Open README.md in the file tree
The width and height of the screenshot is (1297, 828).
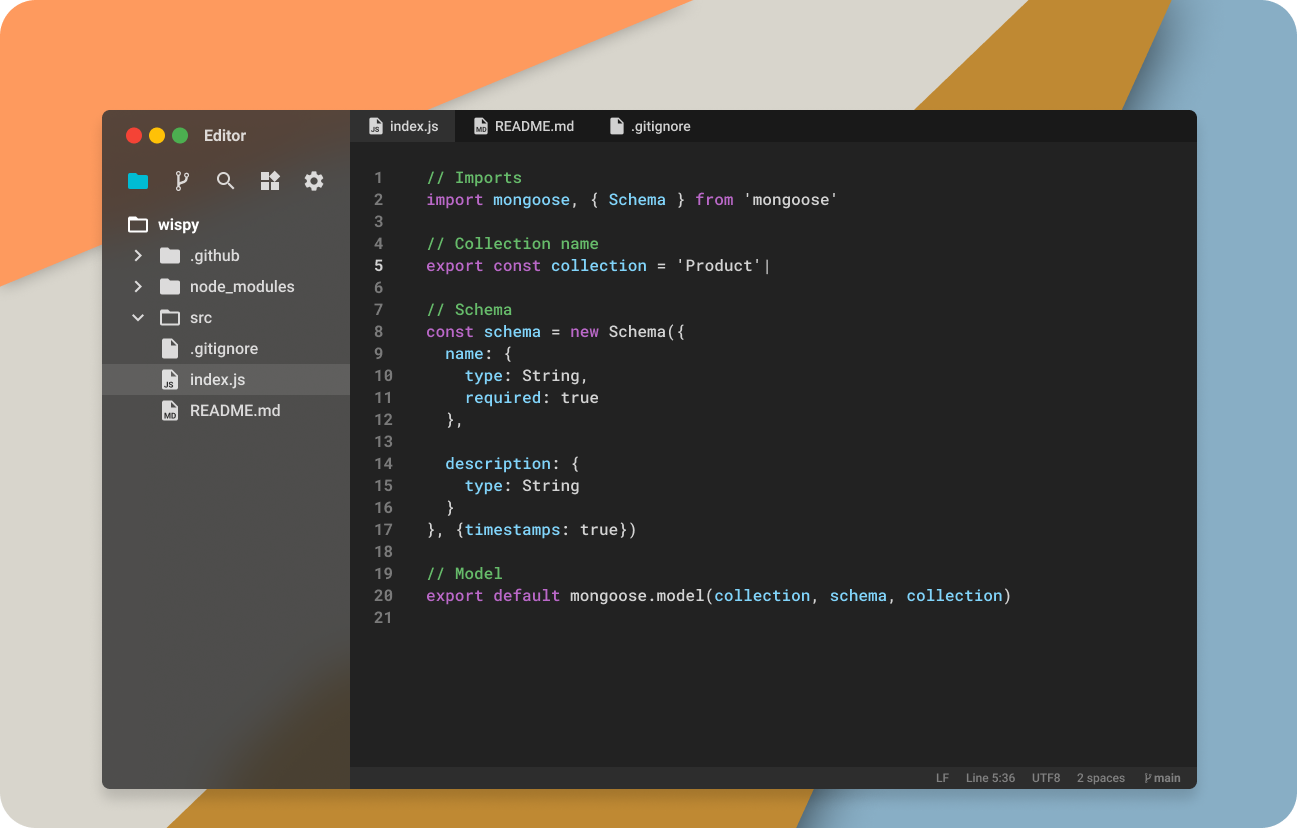(x=235, y=411)
